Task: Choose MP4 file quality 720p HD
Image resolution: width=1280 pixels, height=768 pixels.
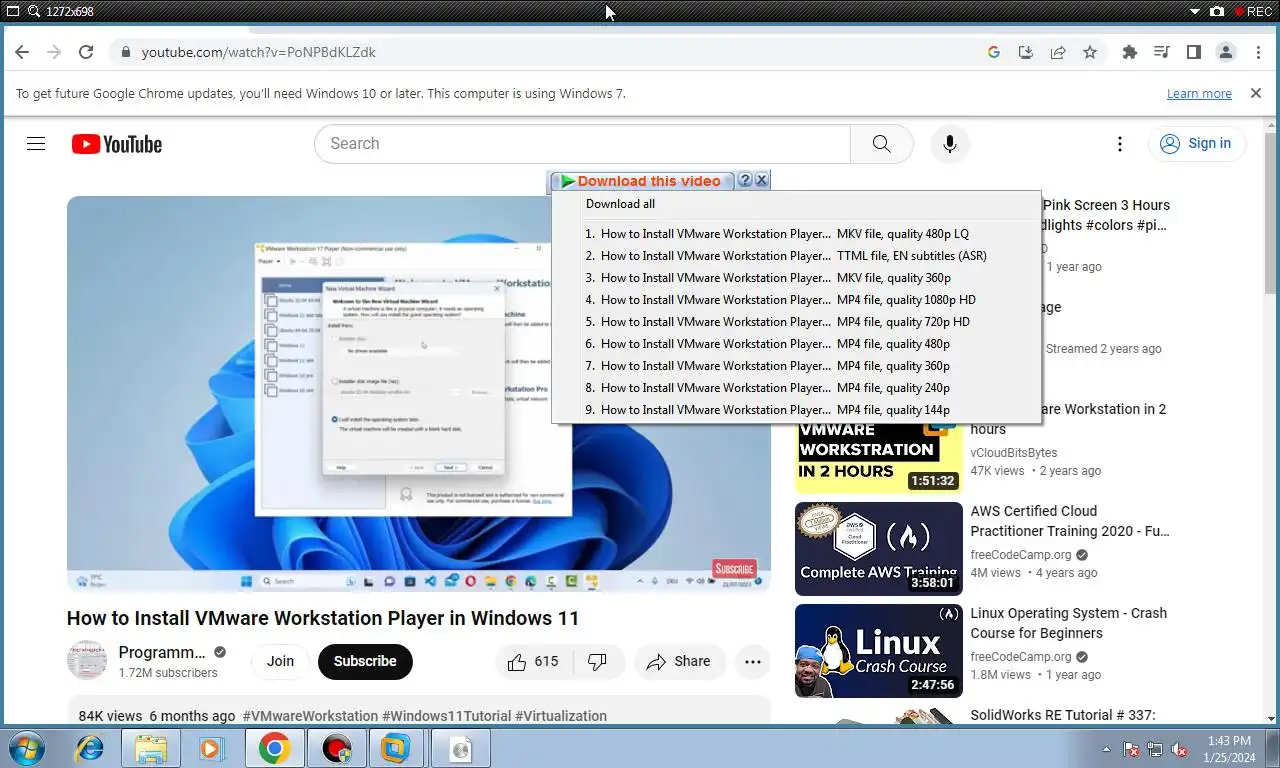Action: coord(796,322)
